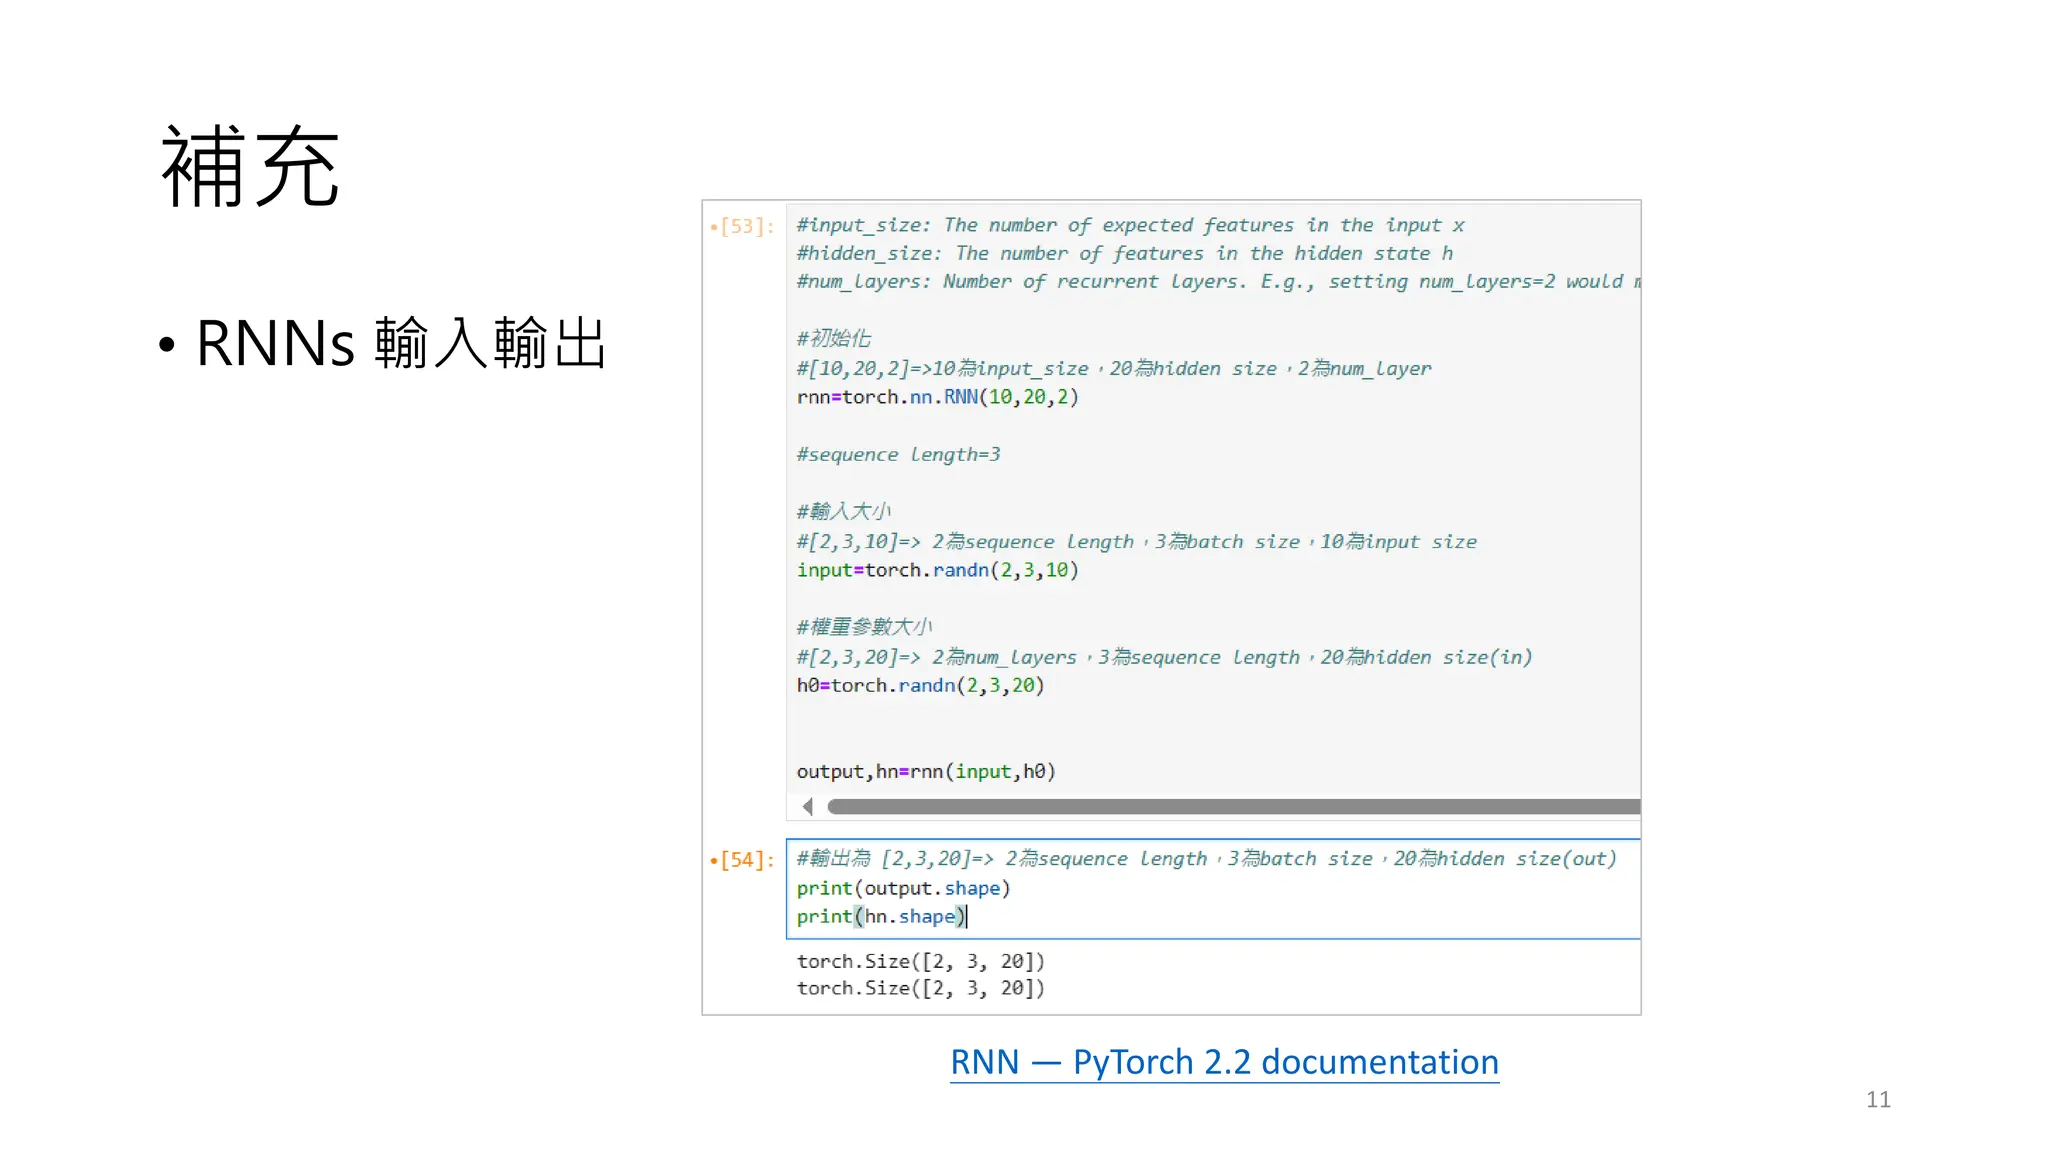This screenshot has width=2048, height=1152.
Task: Click the first torch.Size output line
Action: pyautogui.click(x=920, y=961)
